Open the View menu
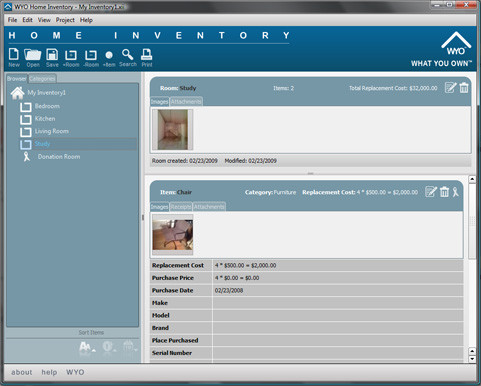 [x=44, y=20]
